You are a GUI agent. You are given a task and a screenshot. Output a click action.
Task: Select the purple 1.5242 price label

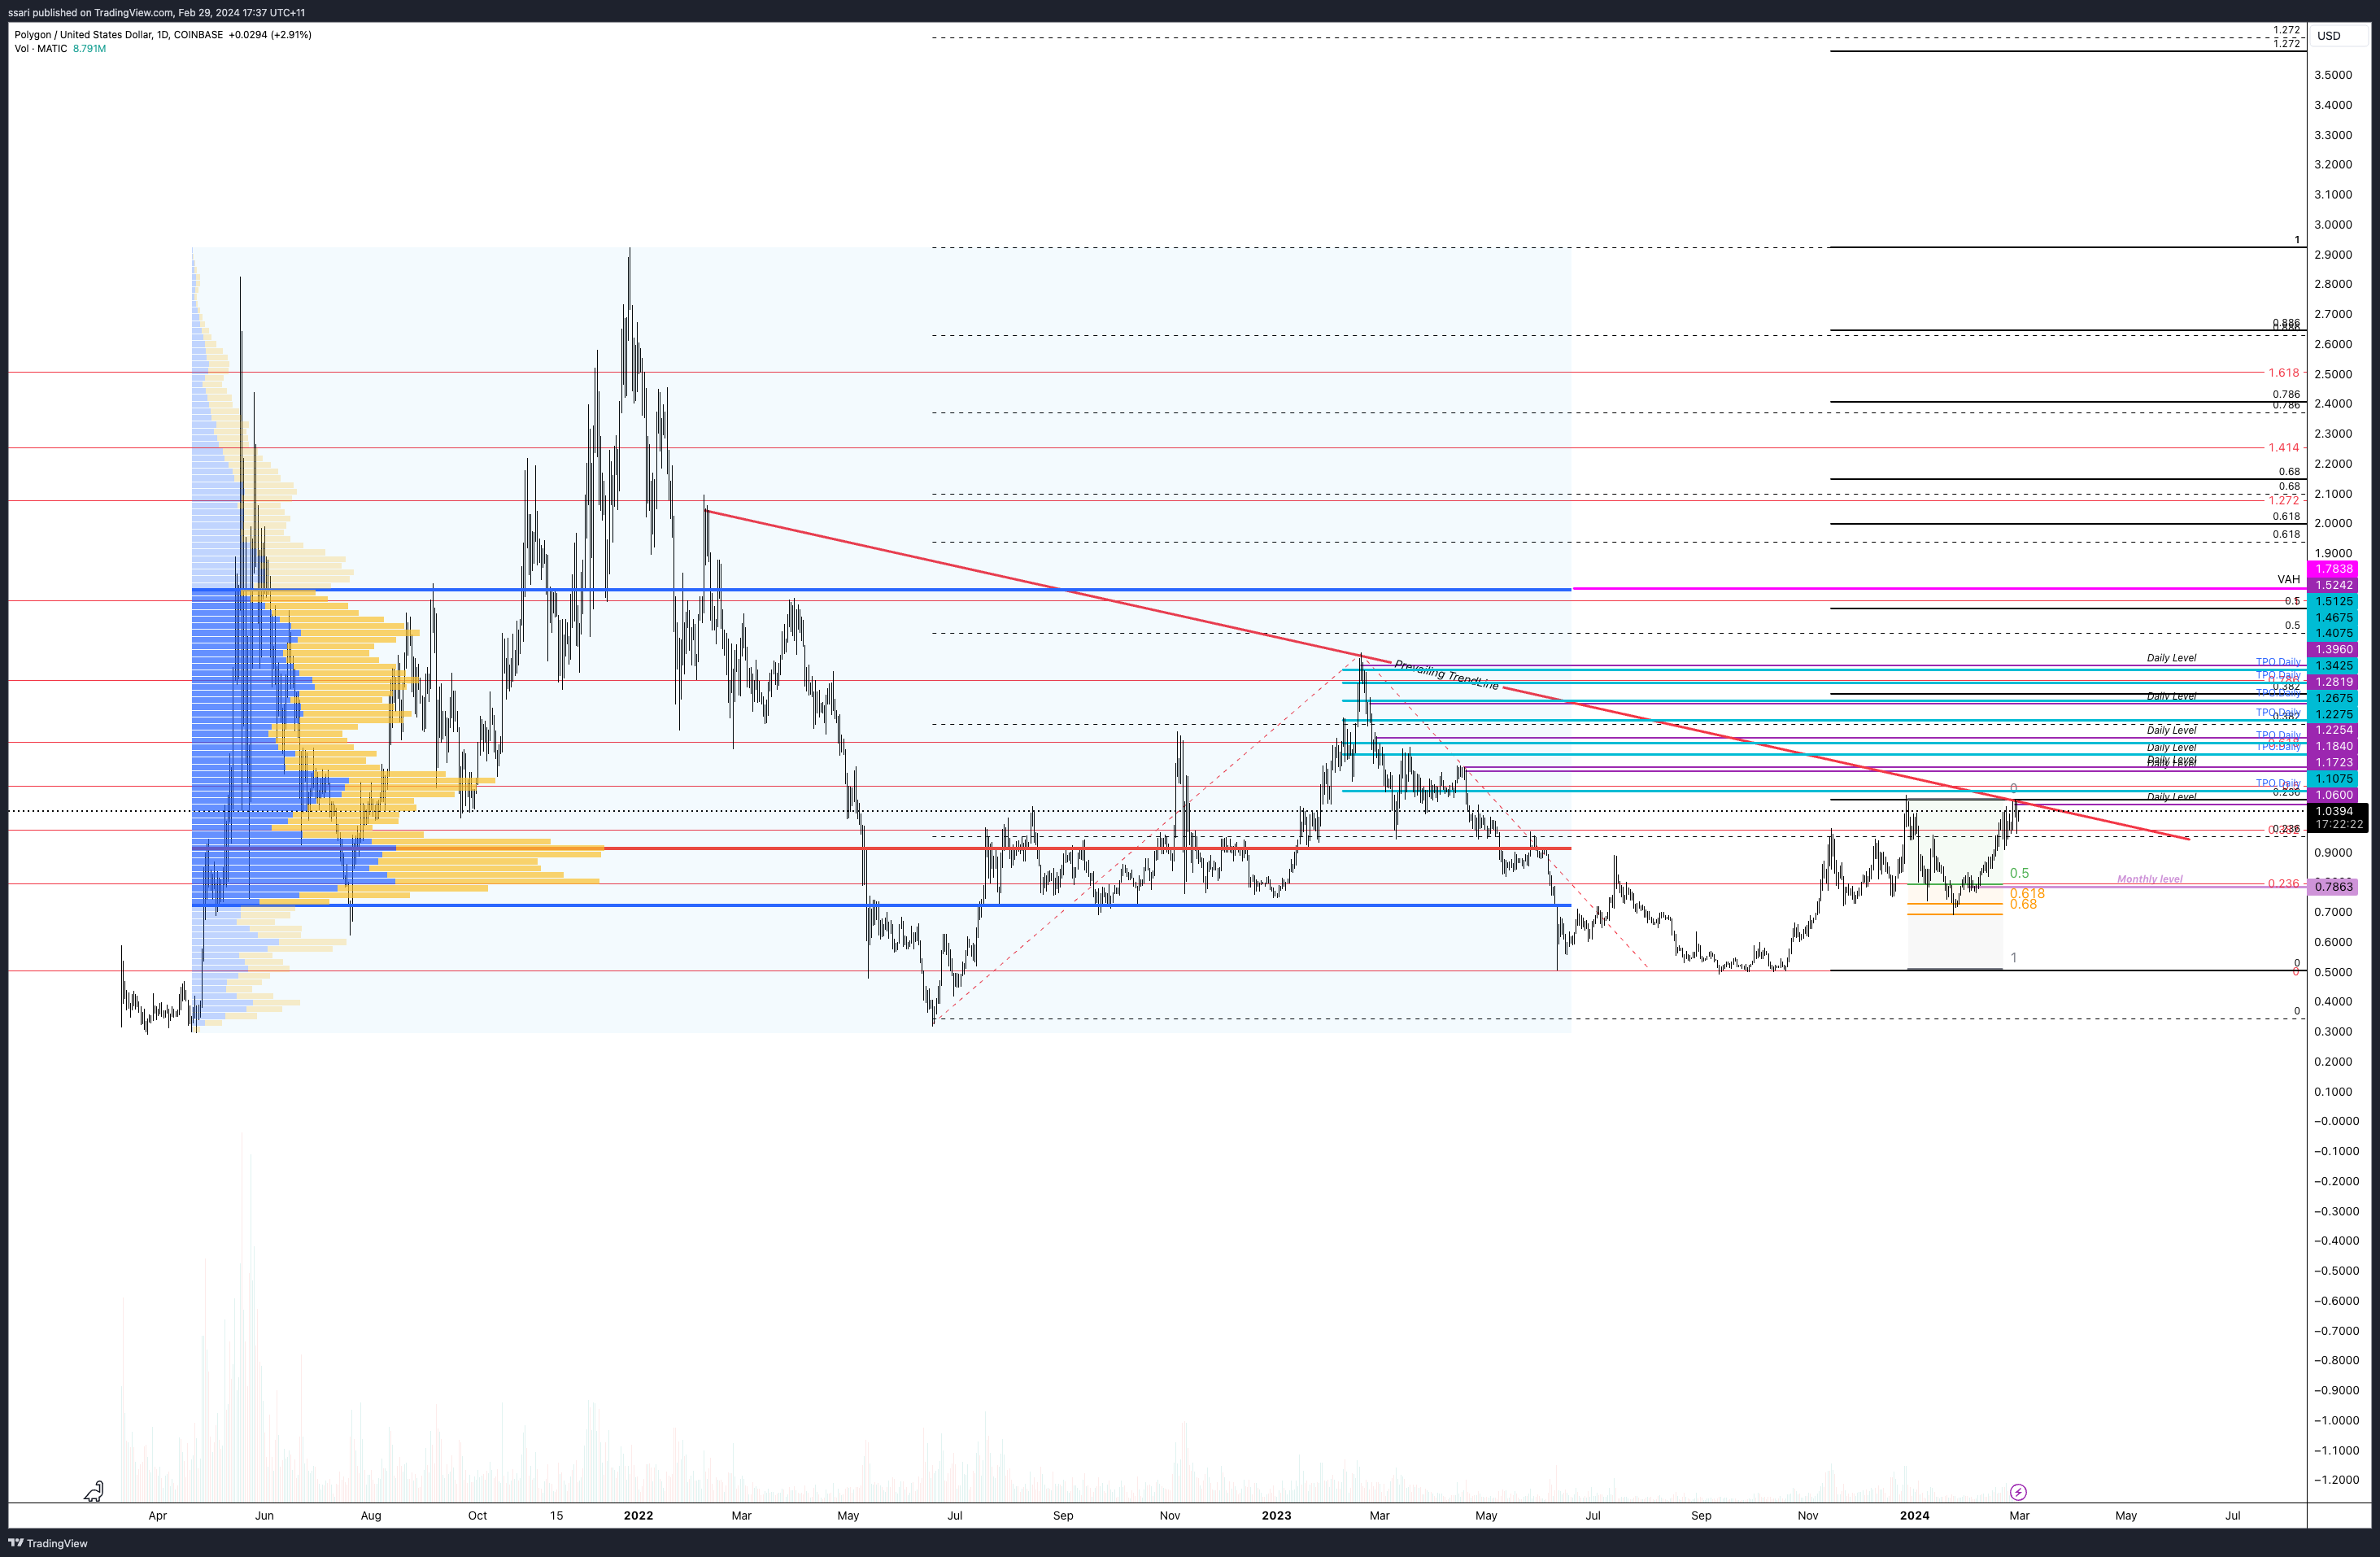pyautogui.click(x=2334, y=585)
